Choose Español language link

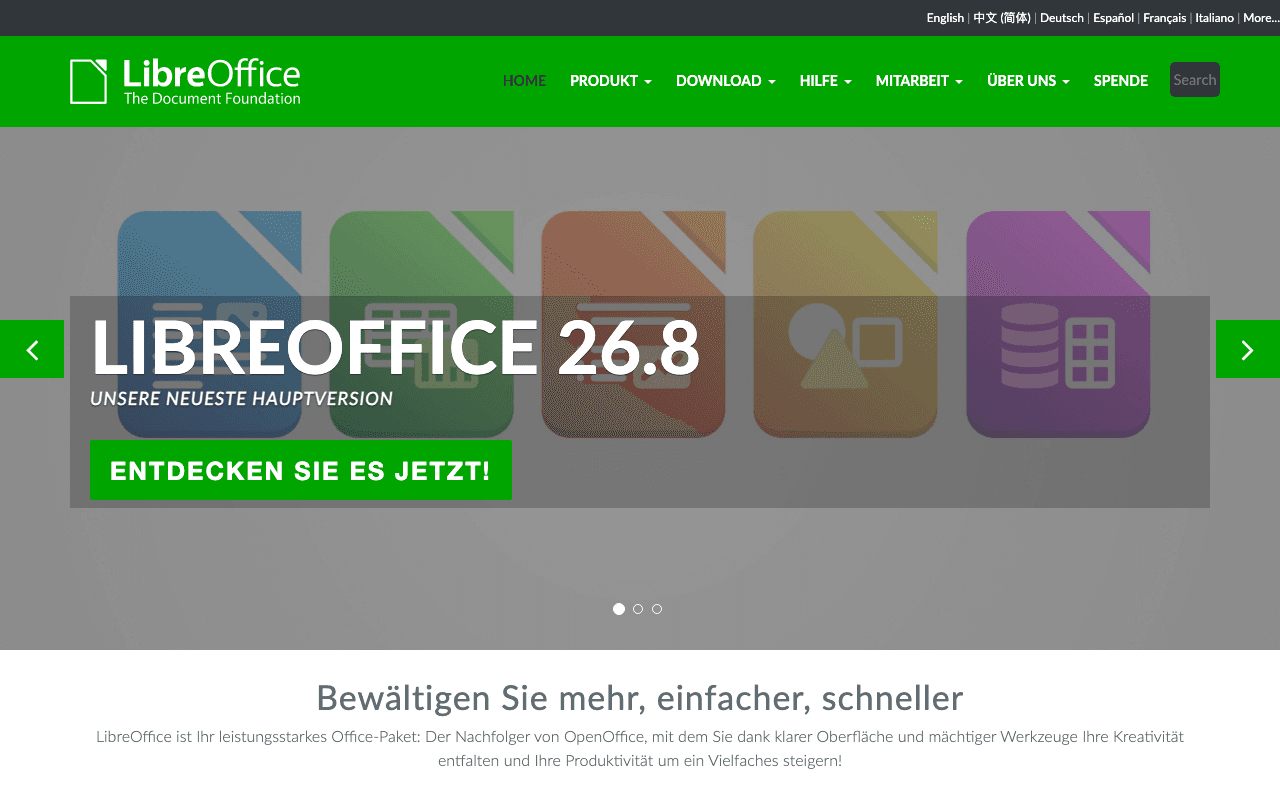pos(1114,18)
